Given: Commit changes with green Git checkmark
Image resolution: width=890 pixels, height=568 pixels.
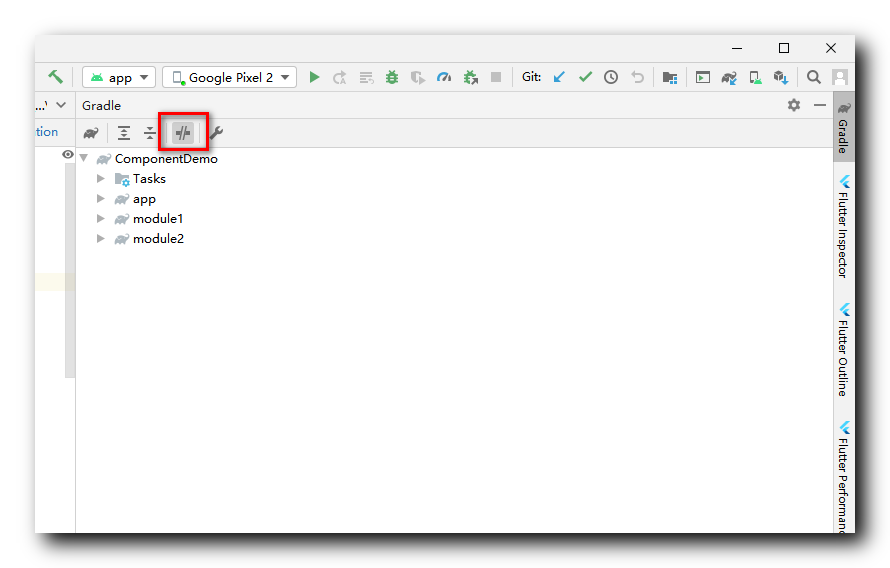Looking at the screenshot, I should click(585, 77).
